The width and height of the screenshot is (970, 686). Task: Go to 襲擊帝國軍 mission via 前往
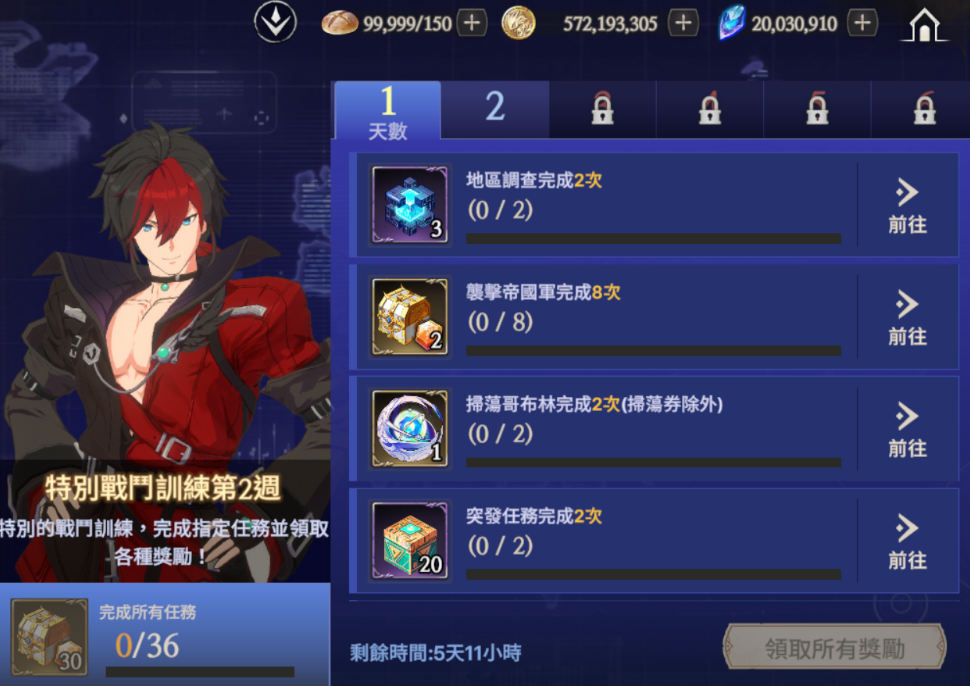908,318
